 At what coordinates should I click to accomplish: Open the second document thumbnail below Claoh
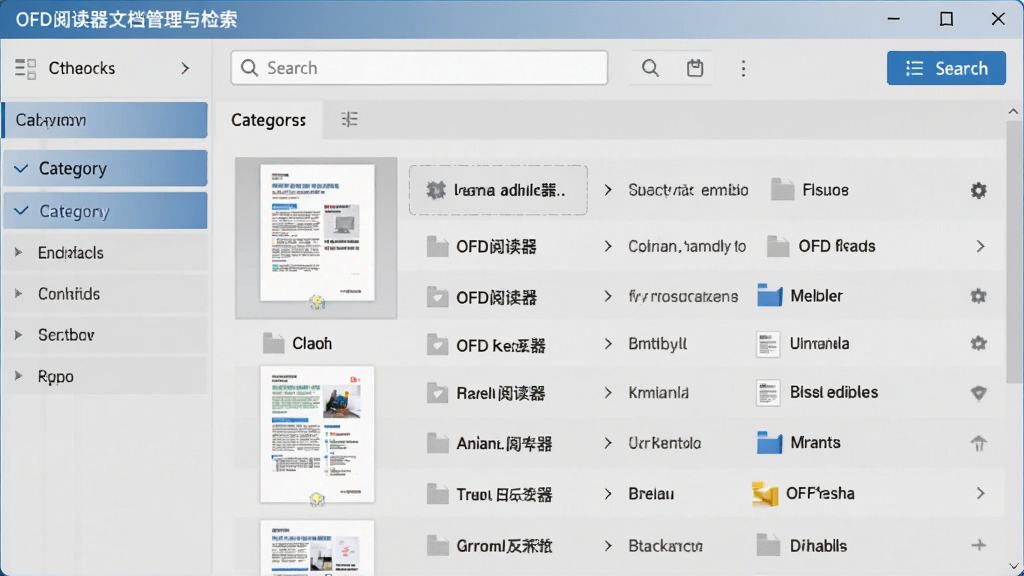click(317, 434)
